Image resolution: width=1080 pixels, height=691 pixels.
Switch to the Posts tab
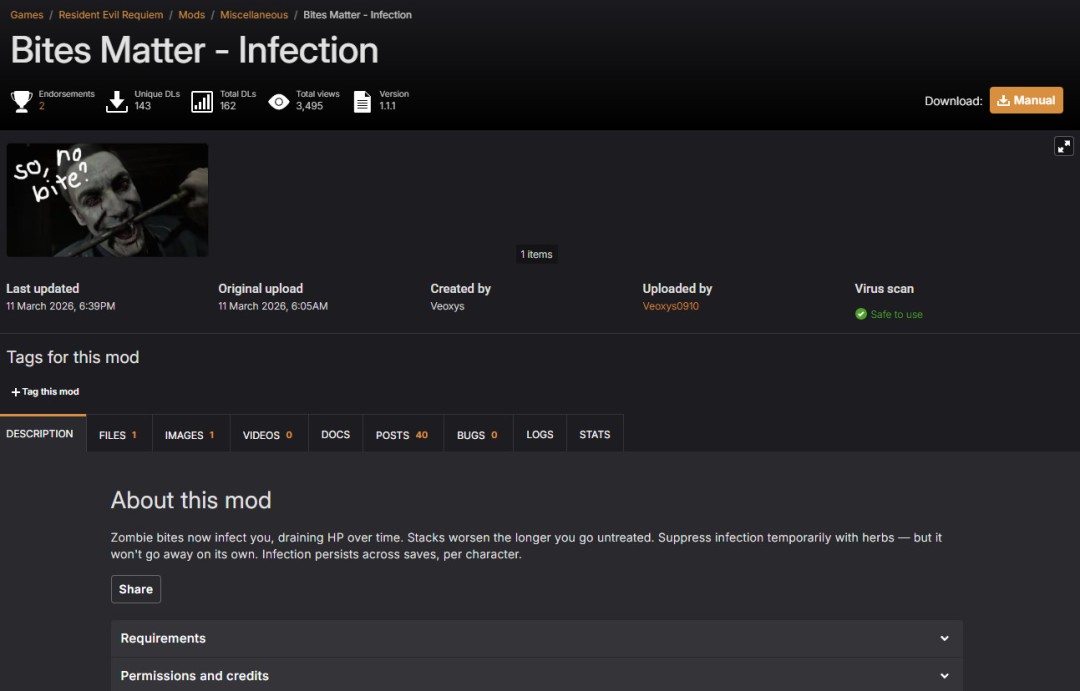click(401, 435)
